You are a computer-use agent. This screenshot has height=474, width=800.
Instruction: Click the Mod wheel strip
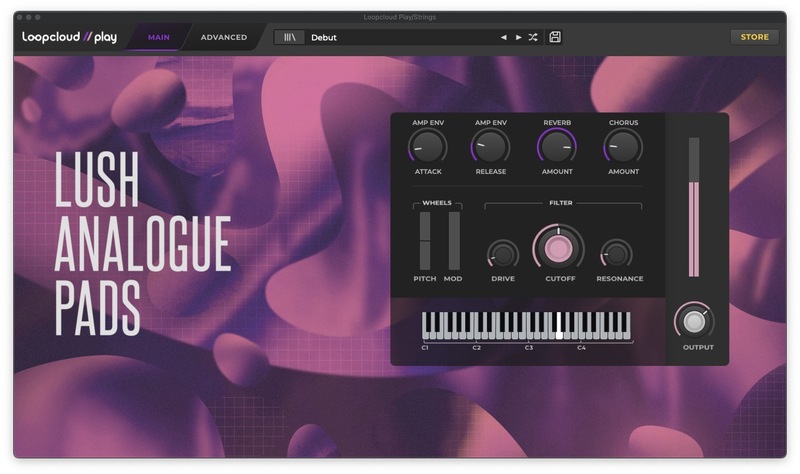[x=454, y=241]
